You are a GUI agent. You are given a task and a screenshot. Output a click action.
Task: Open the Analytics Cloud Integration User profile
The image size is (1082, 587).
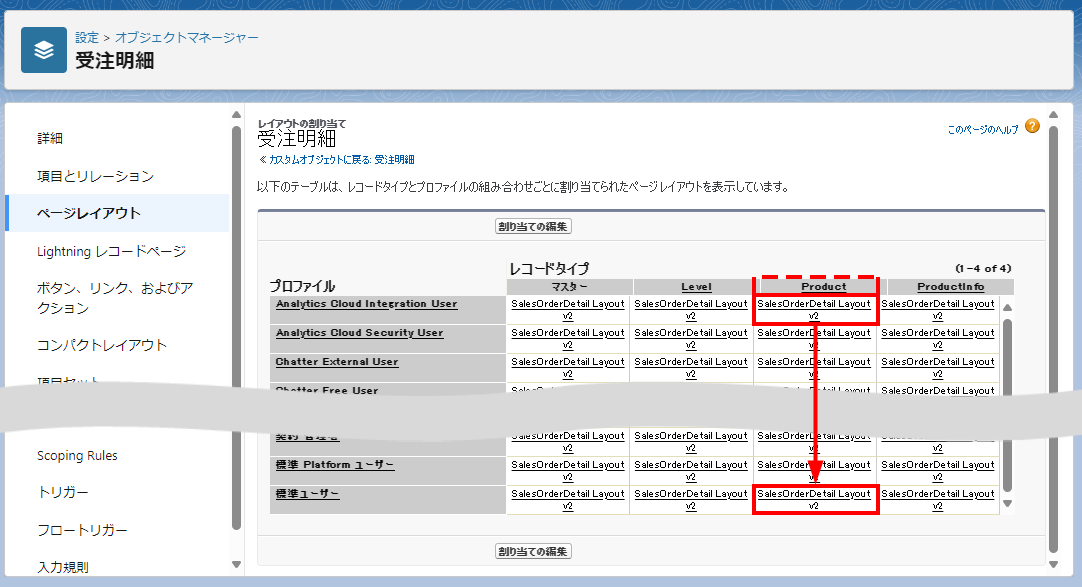(x=366, y=304)
